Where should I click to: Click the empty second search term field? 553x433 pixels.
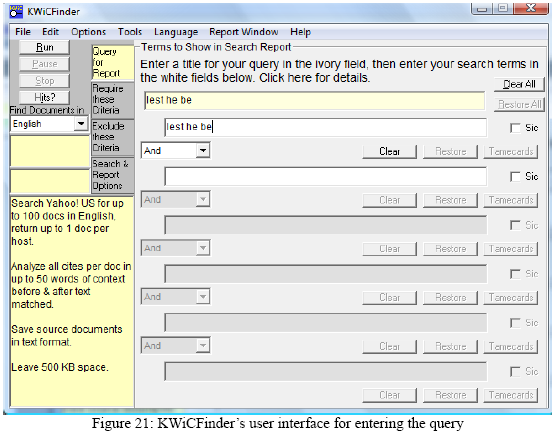coord(326,176)
